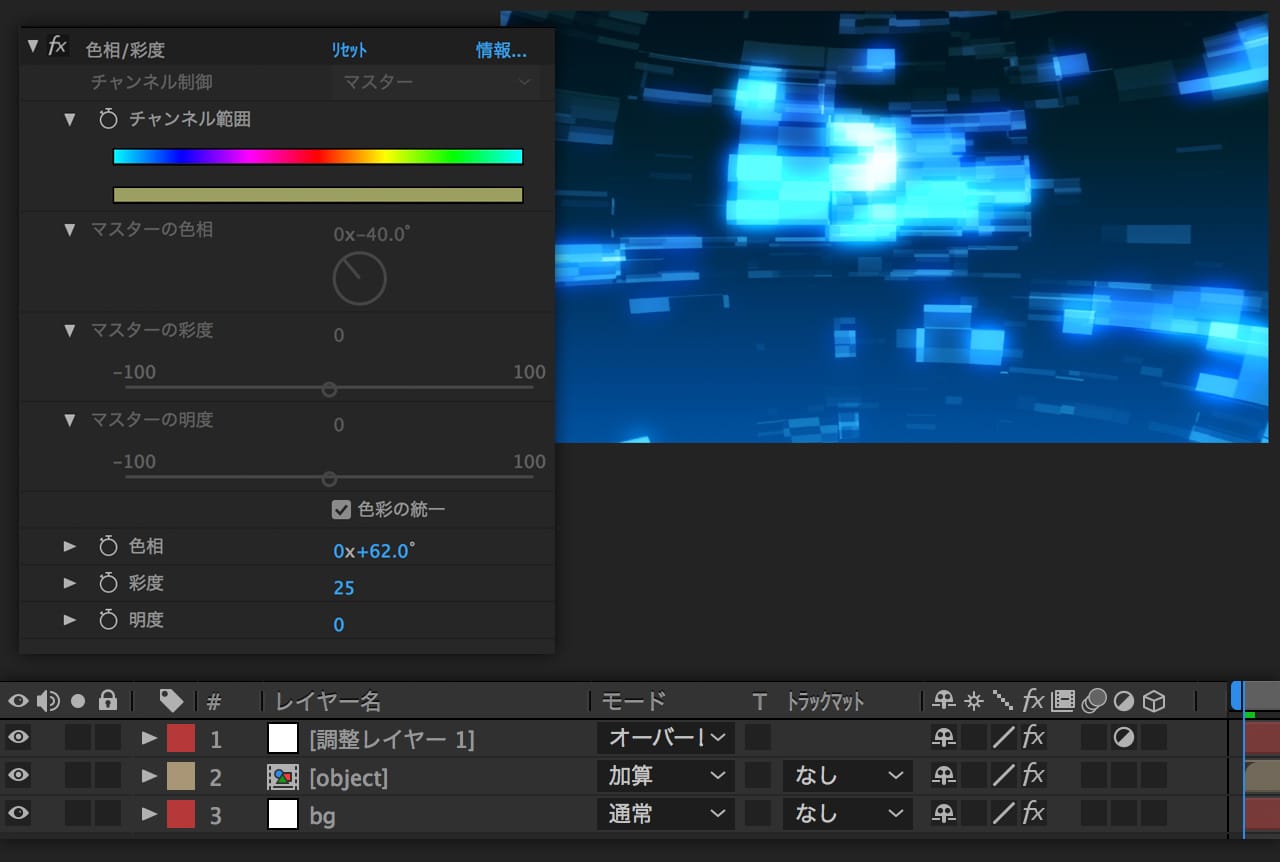
Task: Click the adjustment layer switch on 調整レイヤー 1
Action: (x=1123, y=739)
